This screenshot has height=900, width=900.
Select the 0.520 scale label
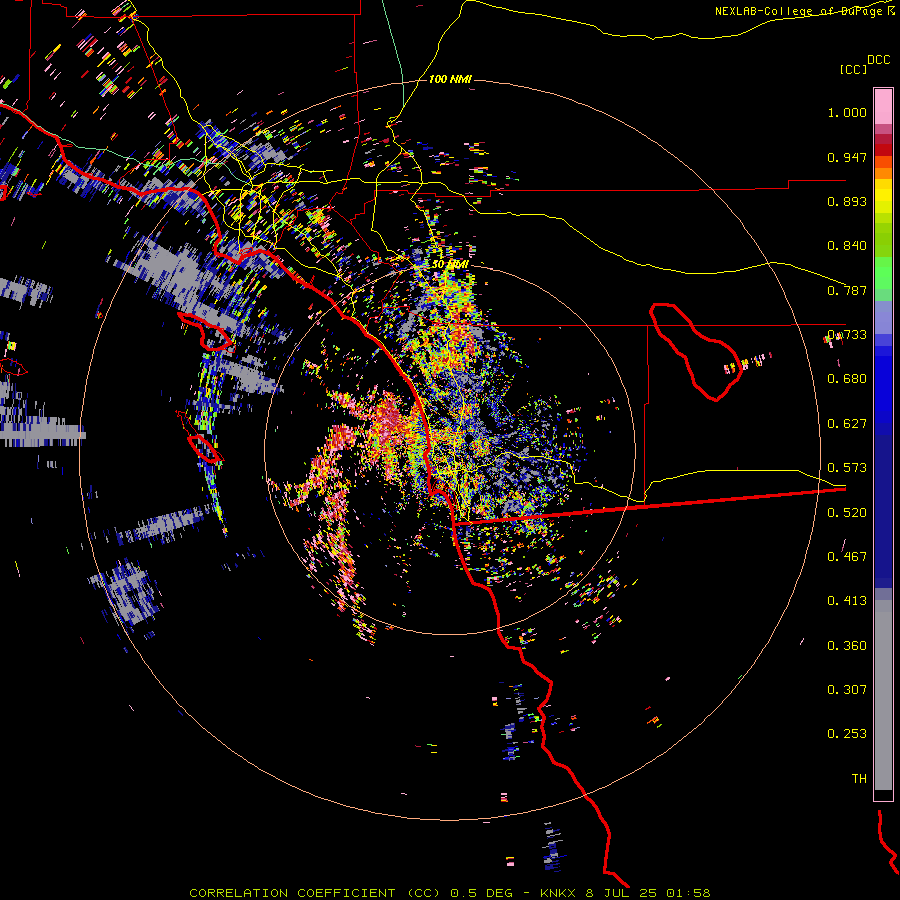pyautogui.click(x=847, y=513)
